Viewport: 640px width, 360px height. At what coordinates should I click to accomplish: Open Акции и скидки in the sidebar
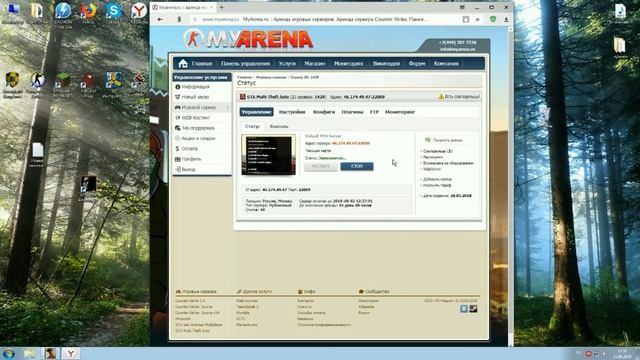[198, 138]
